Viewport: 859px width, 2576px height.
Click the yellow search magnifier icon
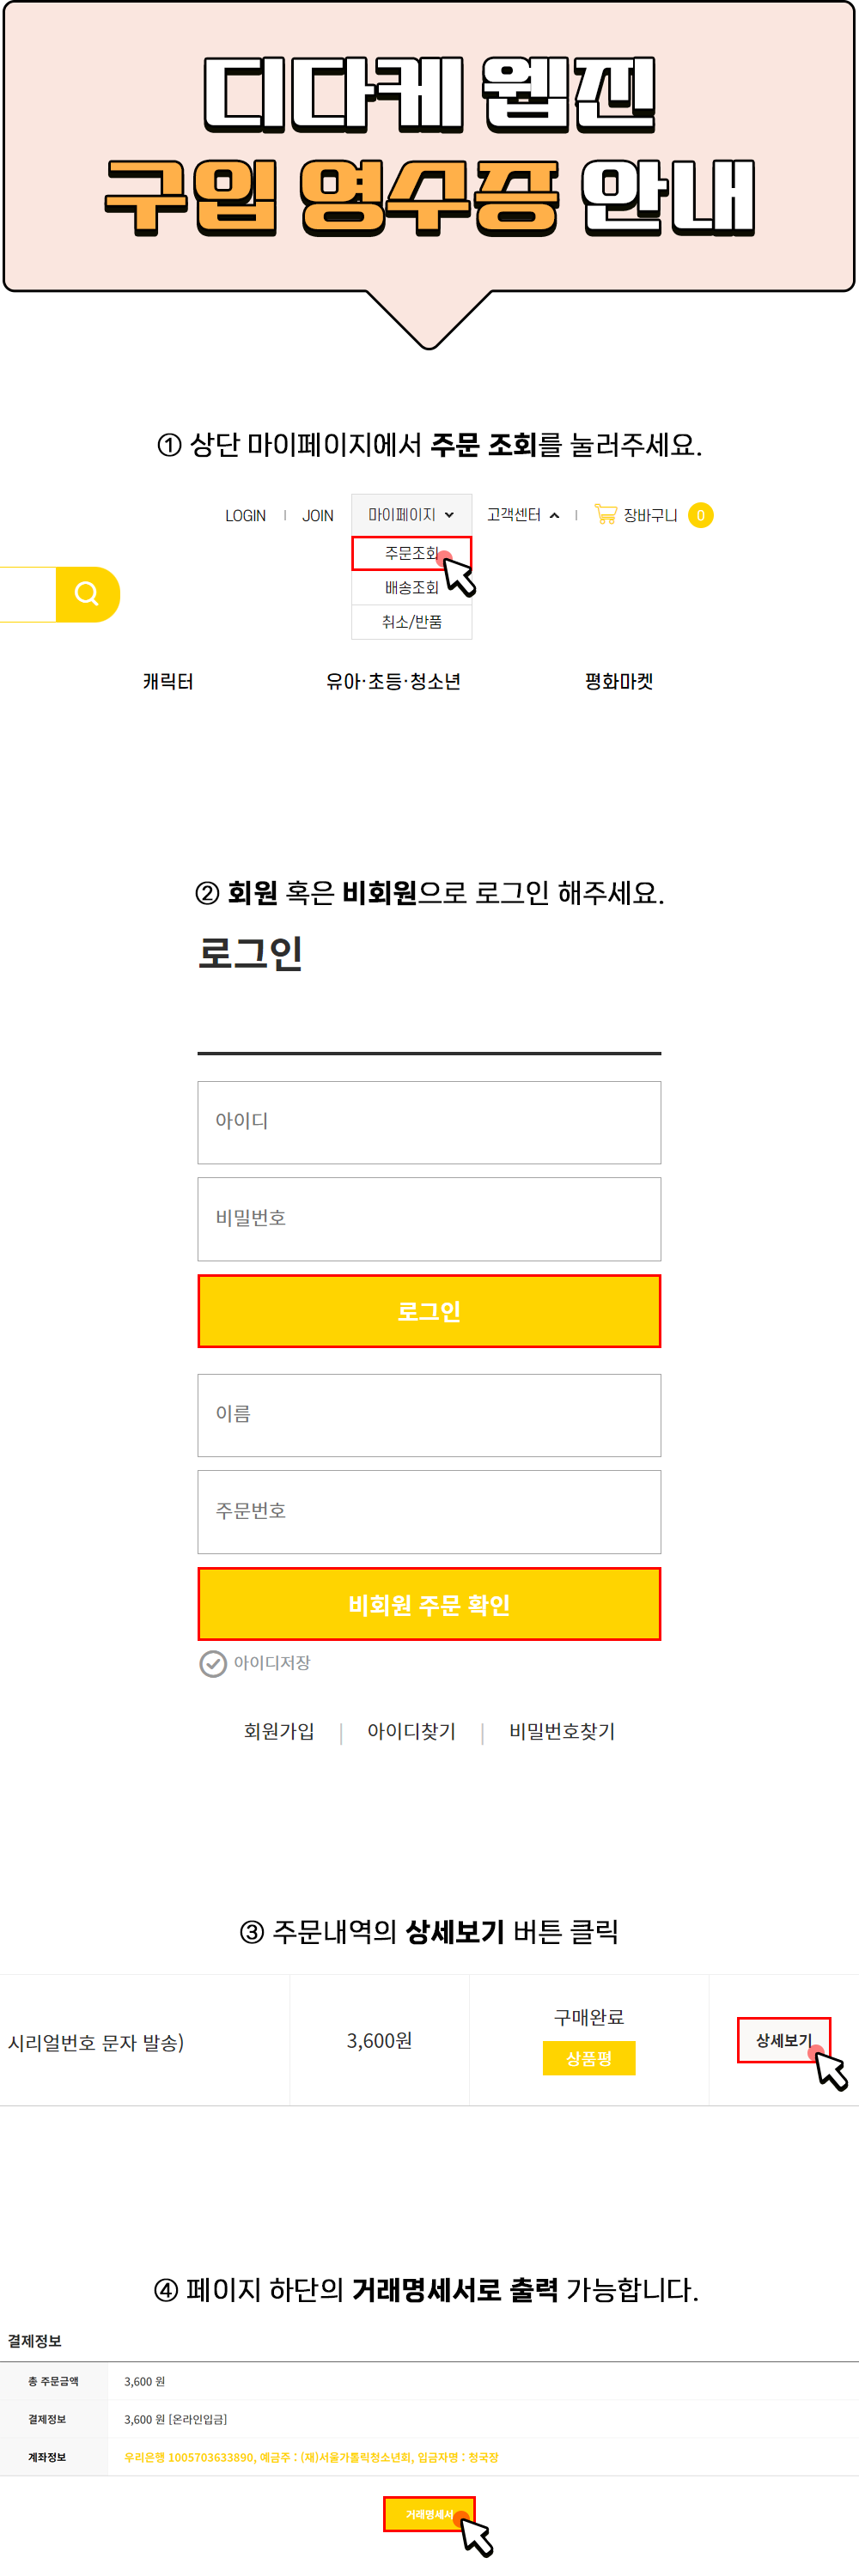coord(87,594)
